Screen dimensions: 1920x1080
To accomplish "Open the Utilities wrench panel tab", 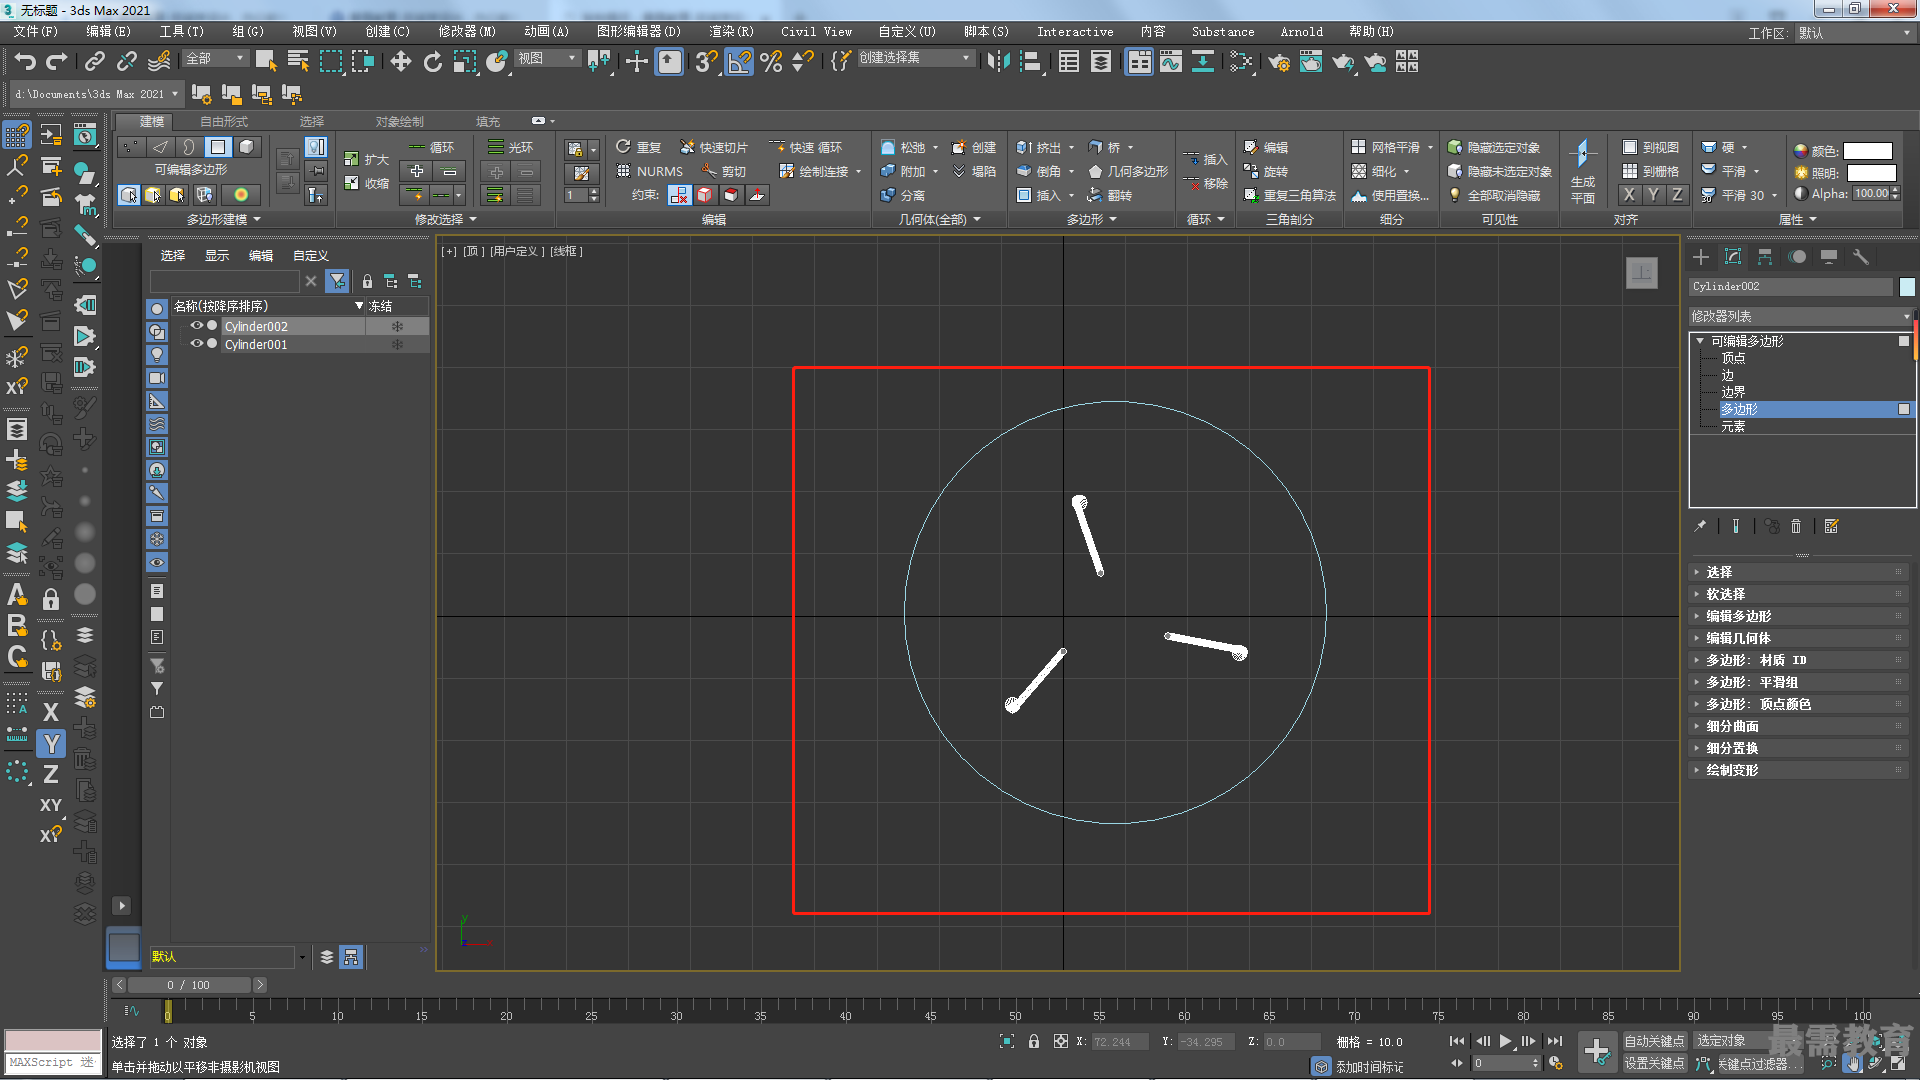I will coord(1861,257).
